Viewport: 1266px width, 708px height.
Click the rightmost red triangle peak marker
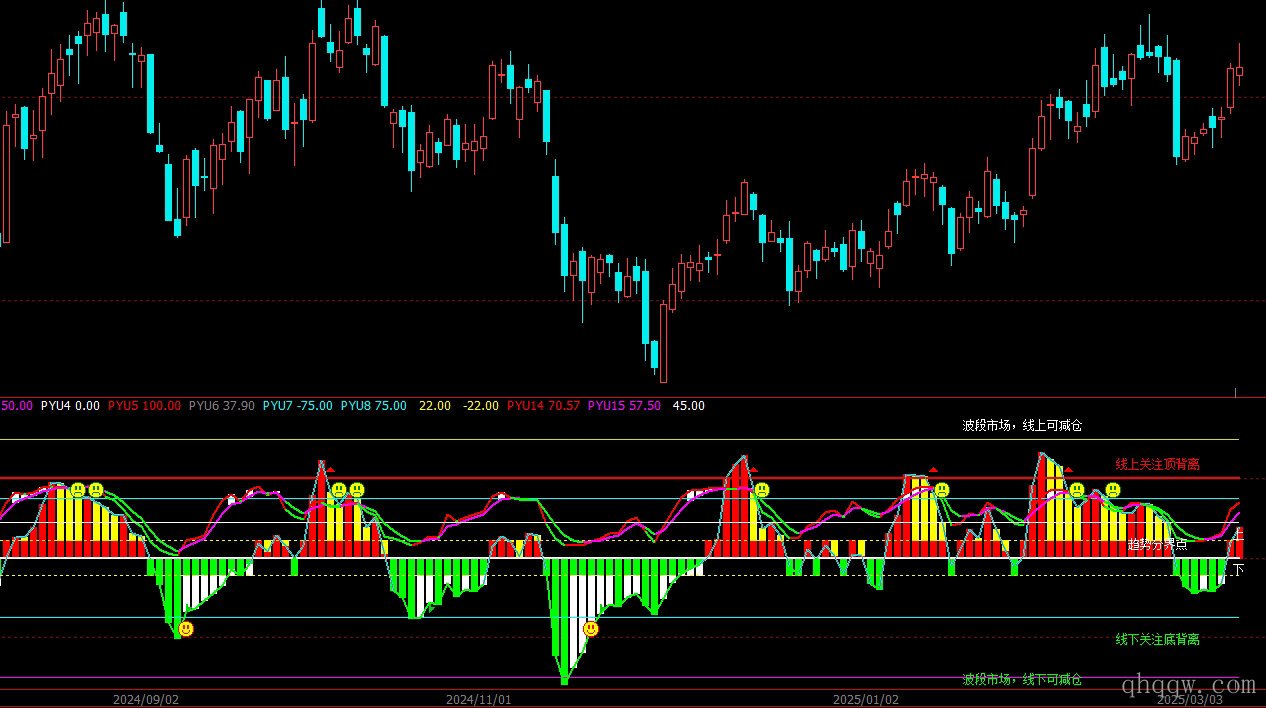click(1068, 469)
